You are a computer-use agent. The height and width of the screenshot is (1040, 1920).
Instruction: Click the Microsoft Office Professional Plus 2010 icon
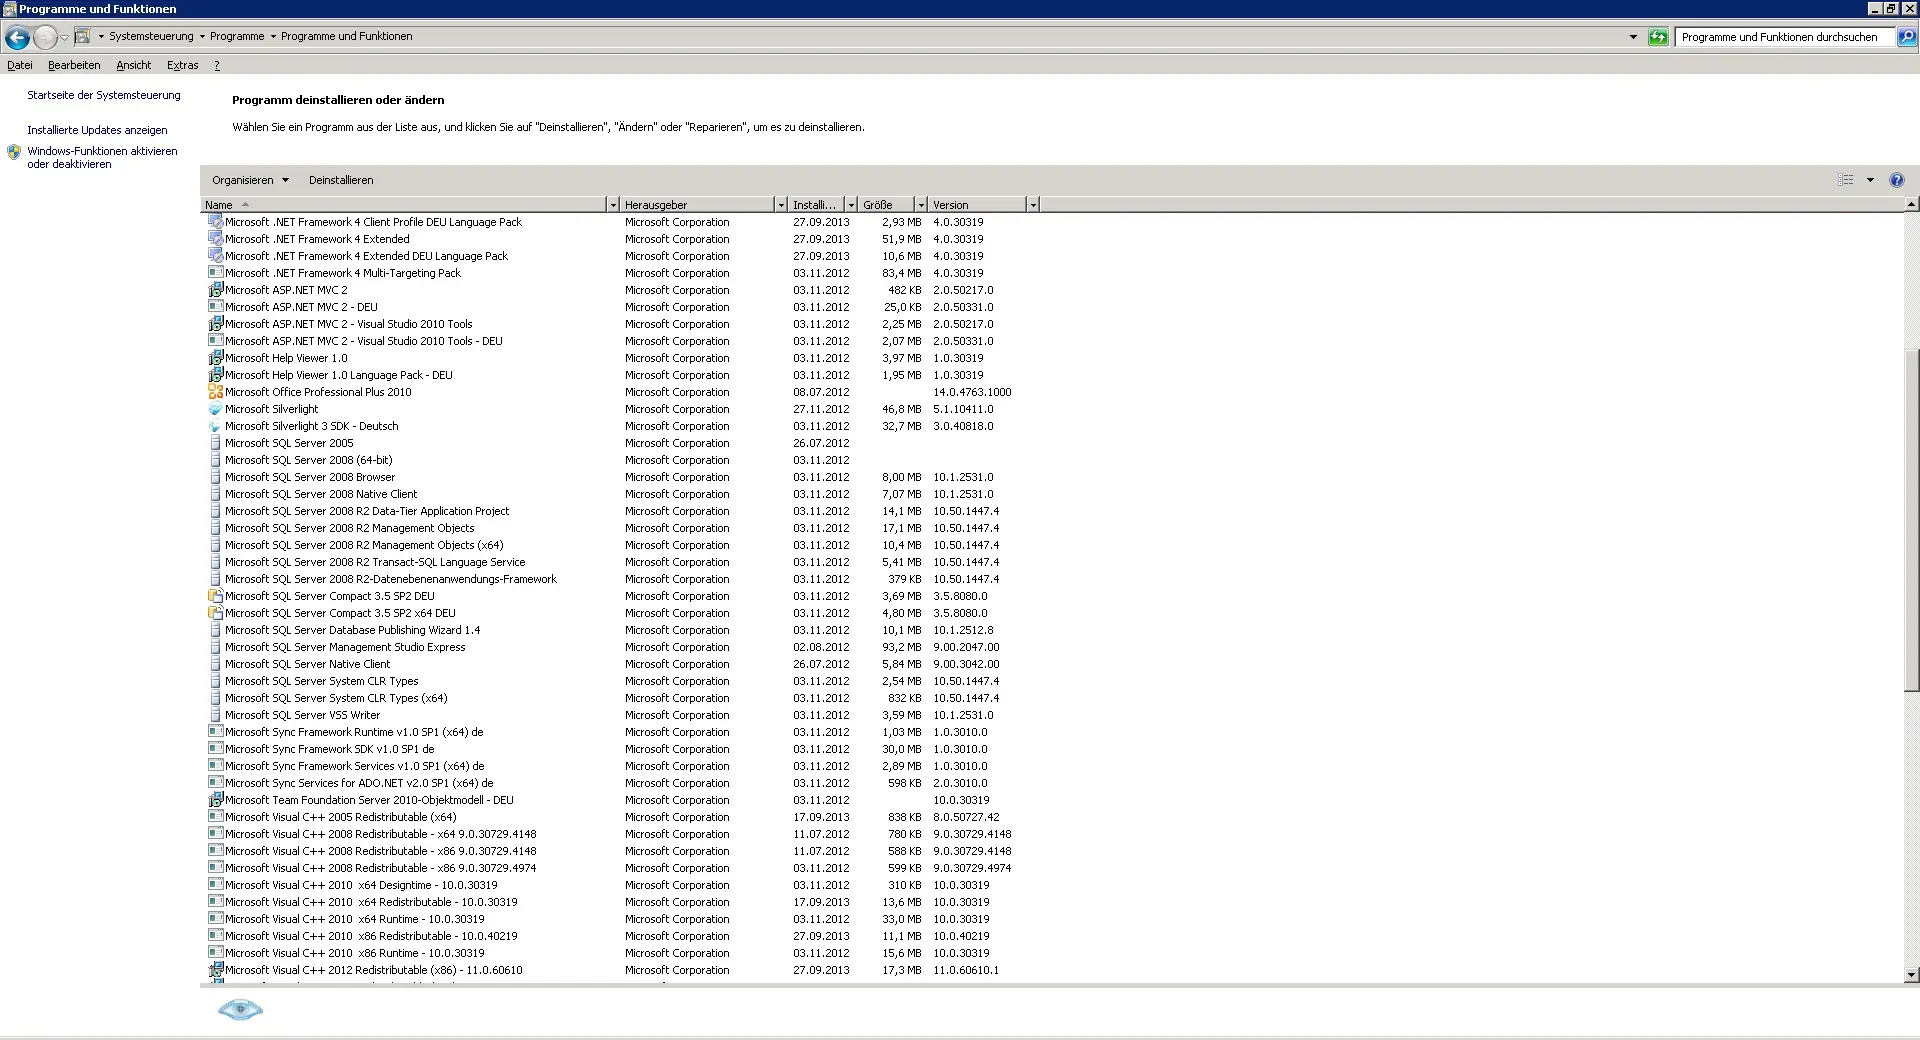[x=215, y=392]
